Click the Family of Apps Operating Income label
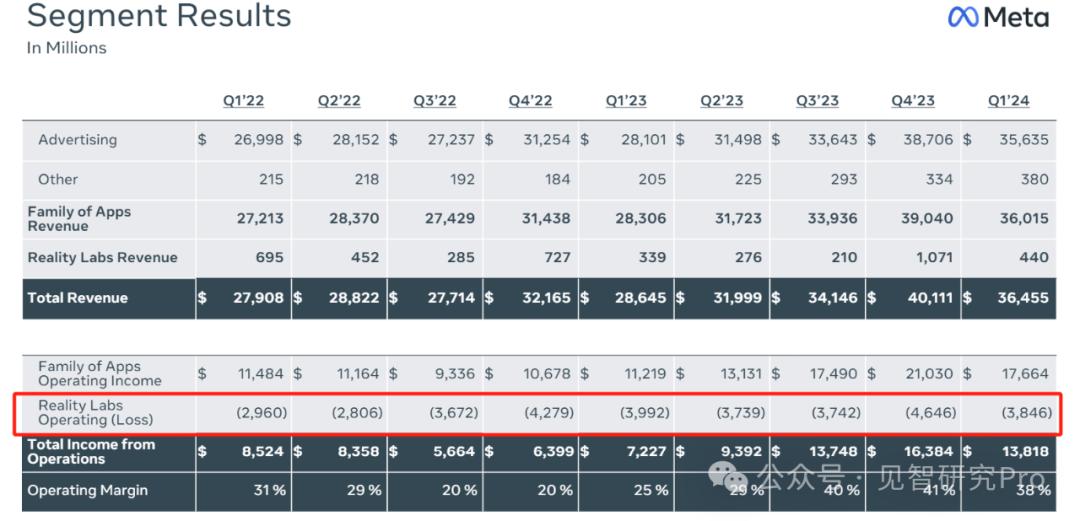1080x521 pixels. [x=99, y=374]
